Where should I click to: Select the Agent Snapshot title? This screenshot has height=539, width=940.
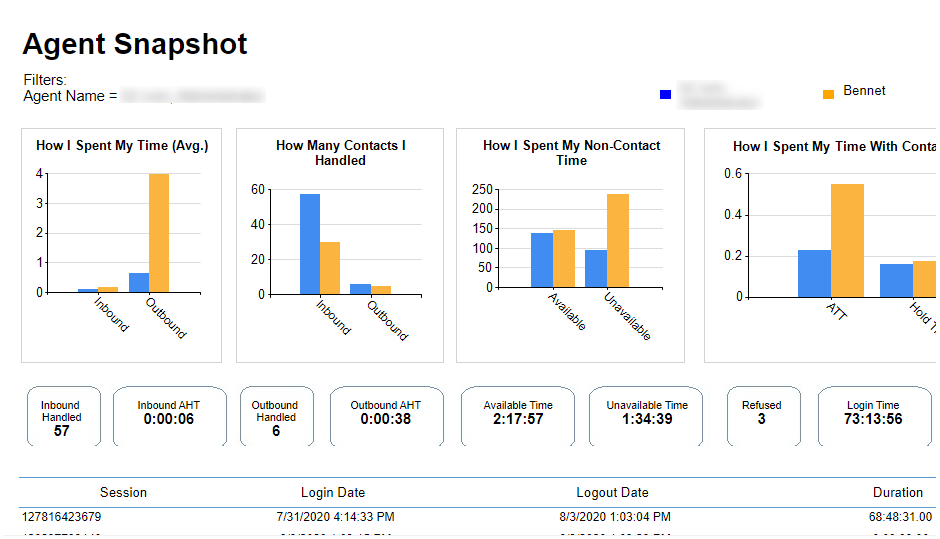click(135, 44)
